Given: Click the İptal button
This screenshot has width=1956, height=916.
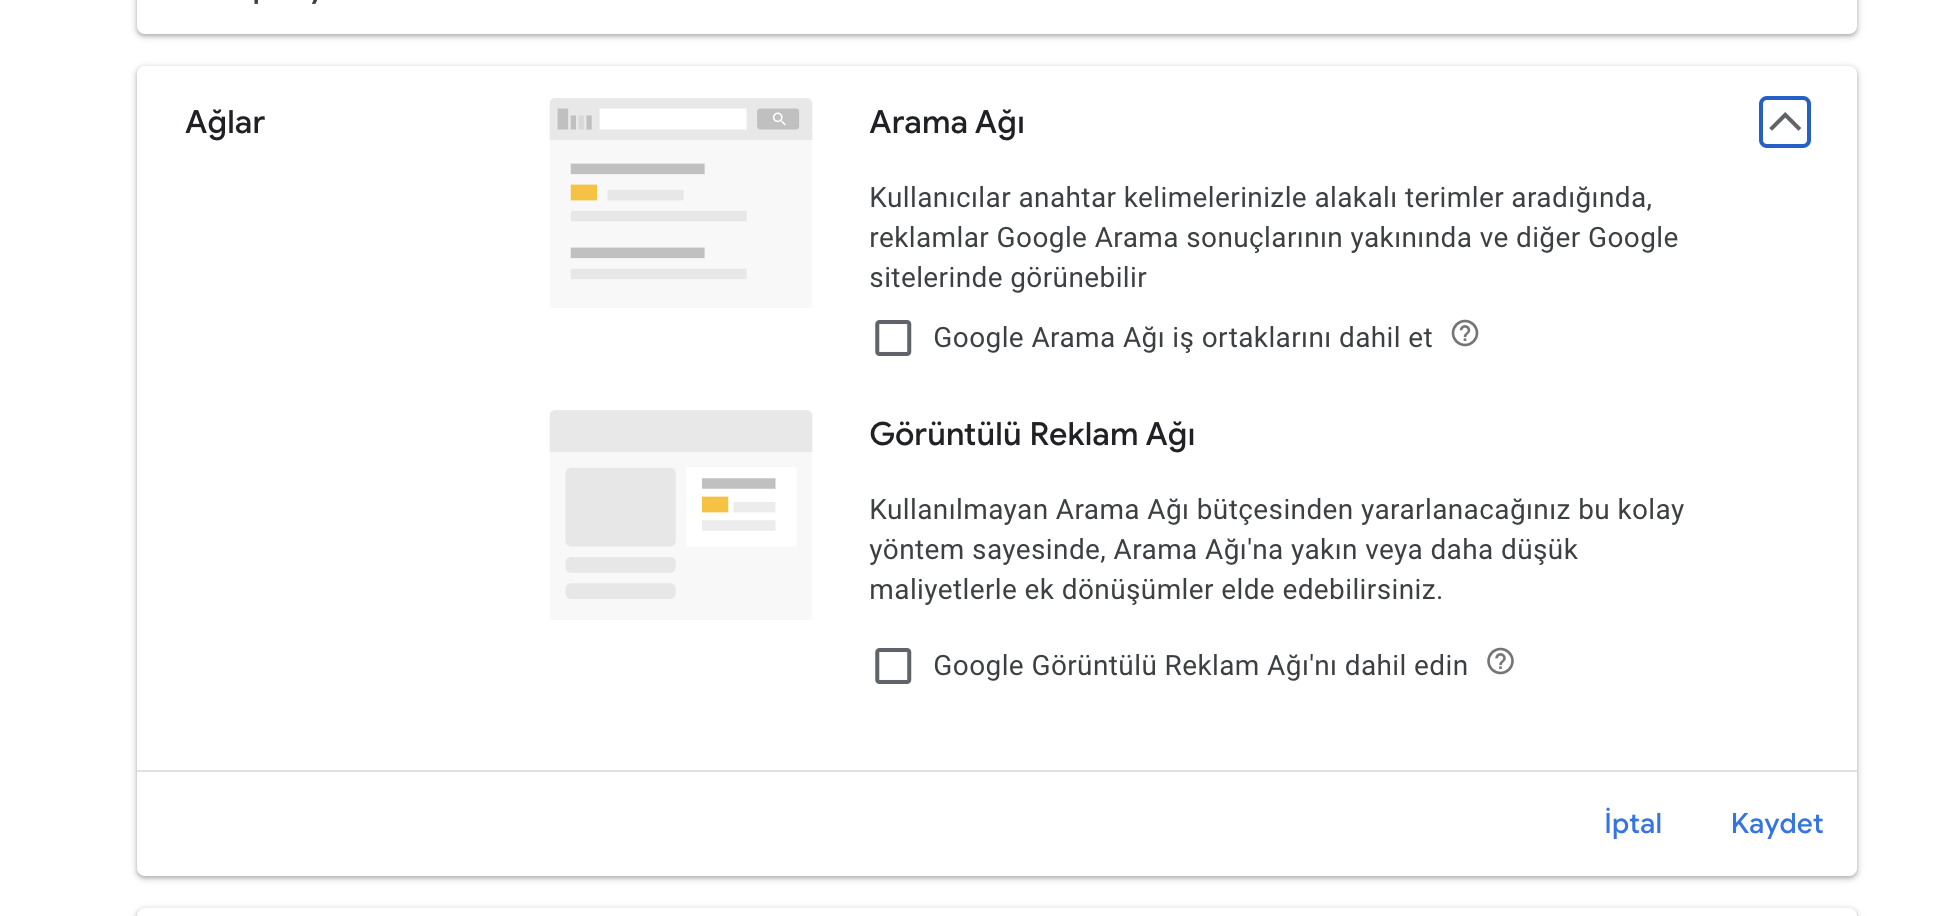Looking at the screenshot, I should click(1633, 823).
